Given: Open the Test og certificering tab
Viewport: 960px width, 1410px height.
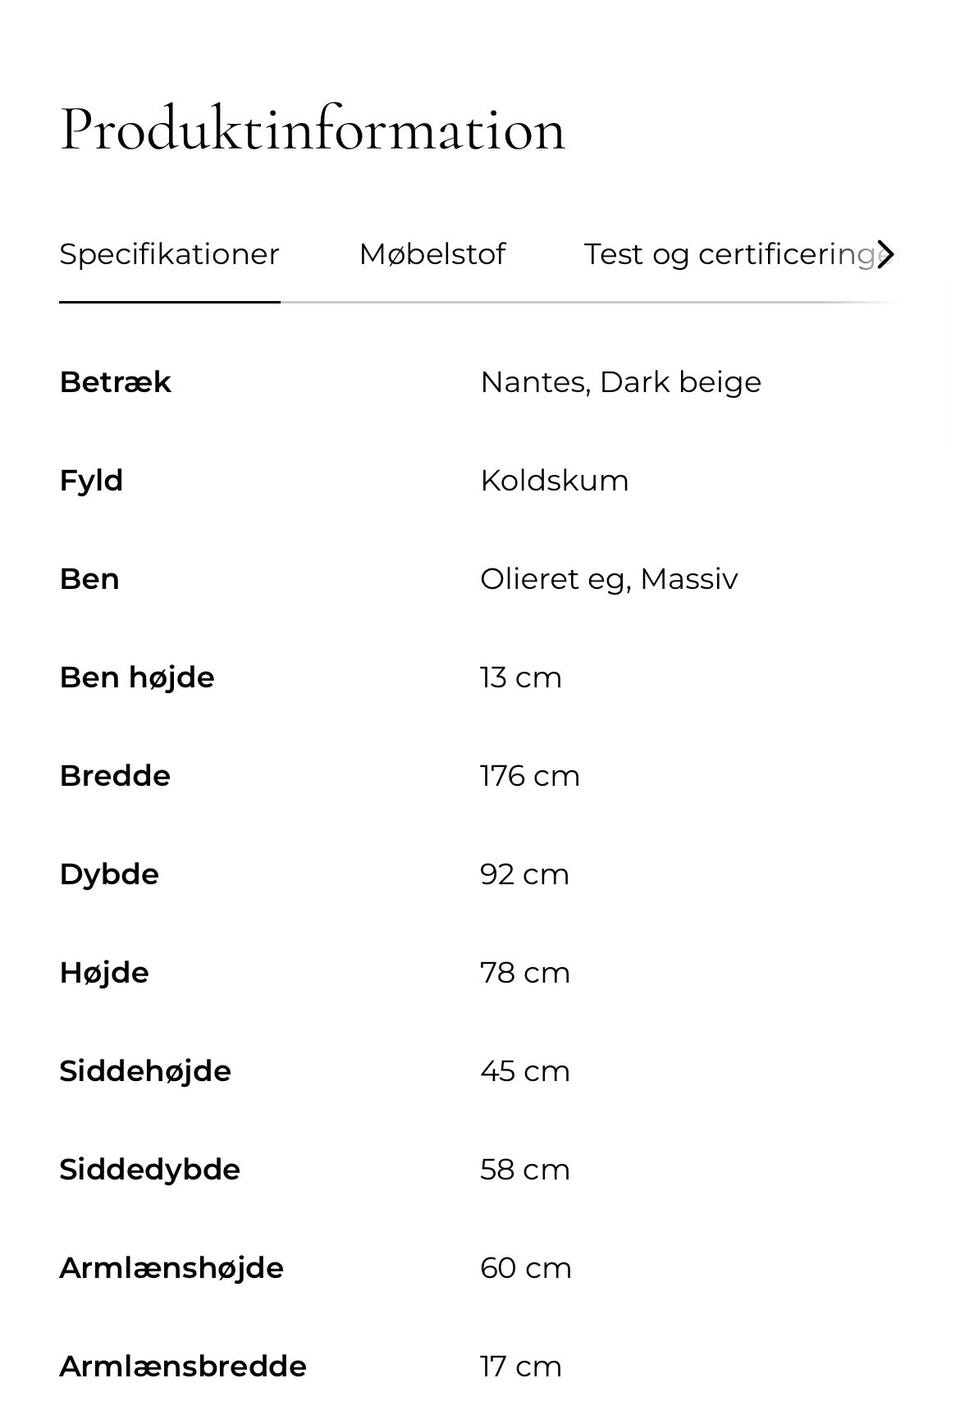Looking at the screenshot, I should coord(728,254).
